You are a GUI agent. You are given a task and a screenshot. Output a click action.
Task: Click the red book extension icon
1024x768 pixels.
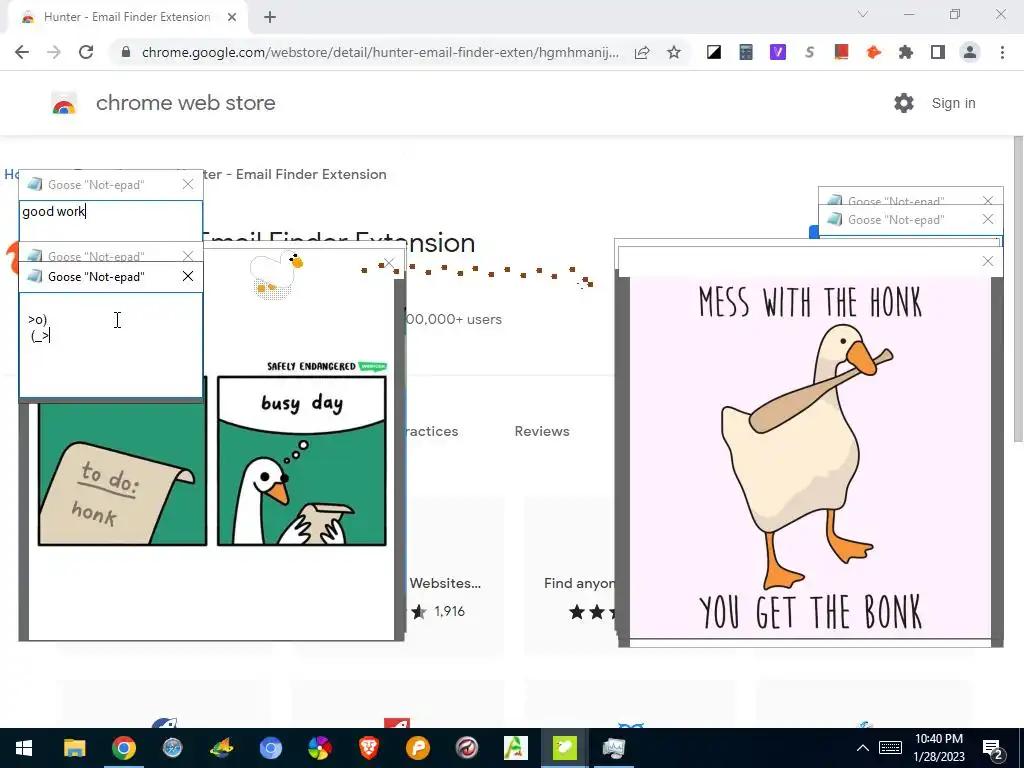click(841, 52)
